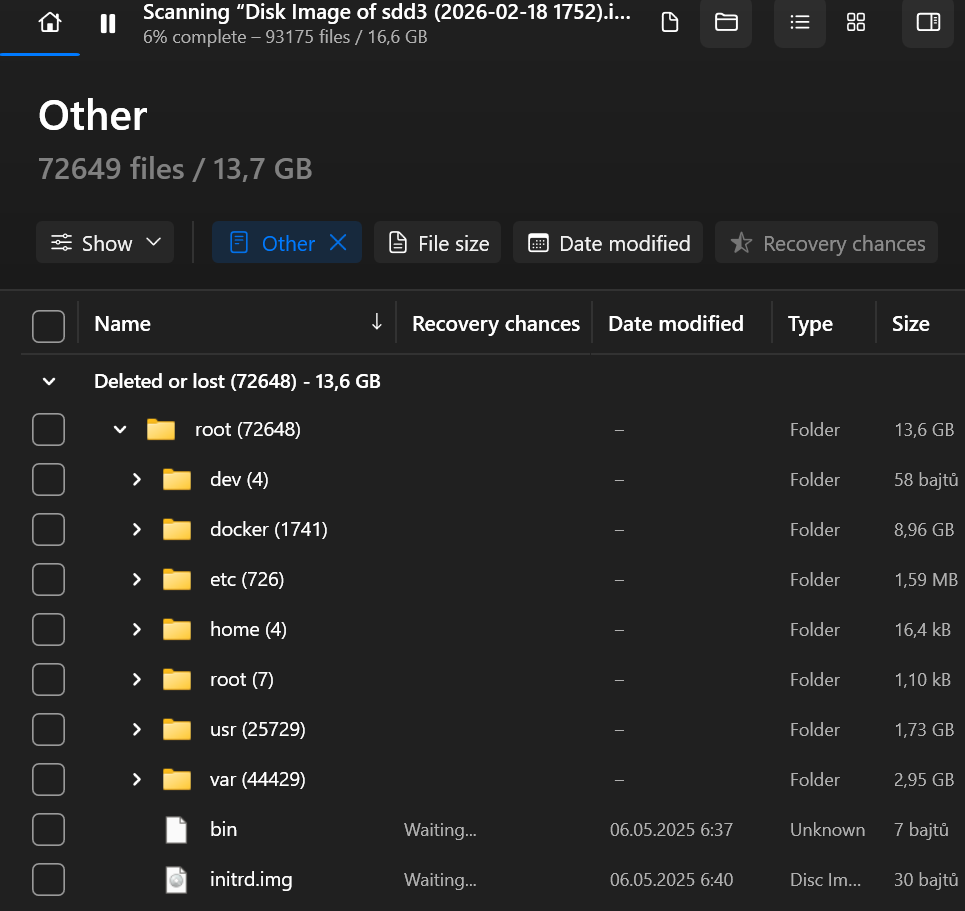Open the File size filter
Image resolution: width=965 pixels, height=911 pixels.
pos(439,243)
